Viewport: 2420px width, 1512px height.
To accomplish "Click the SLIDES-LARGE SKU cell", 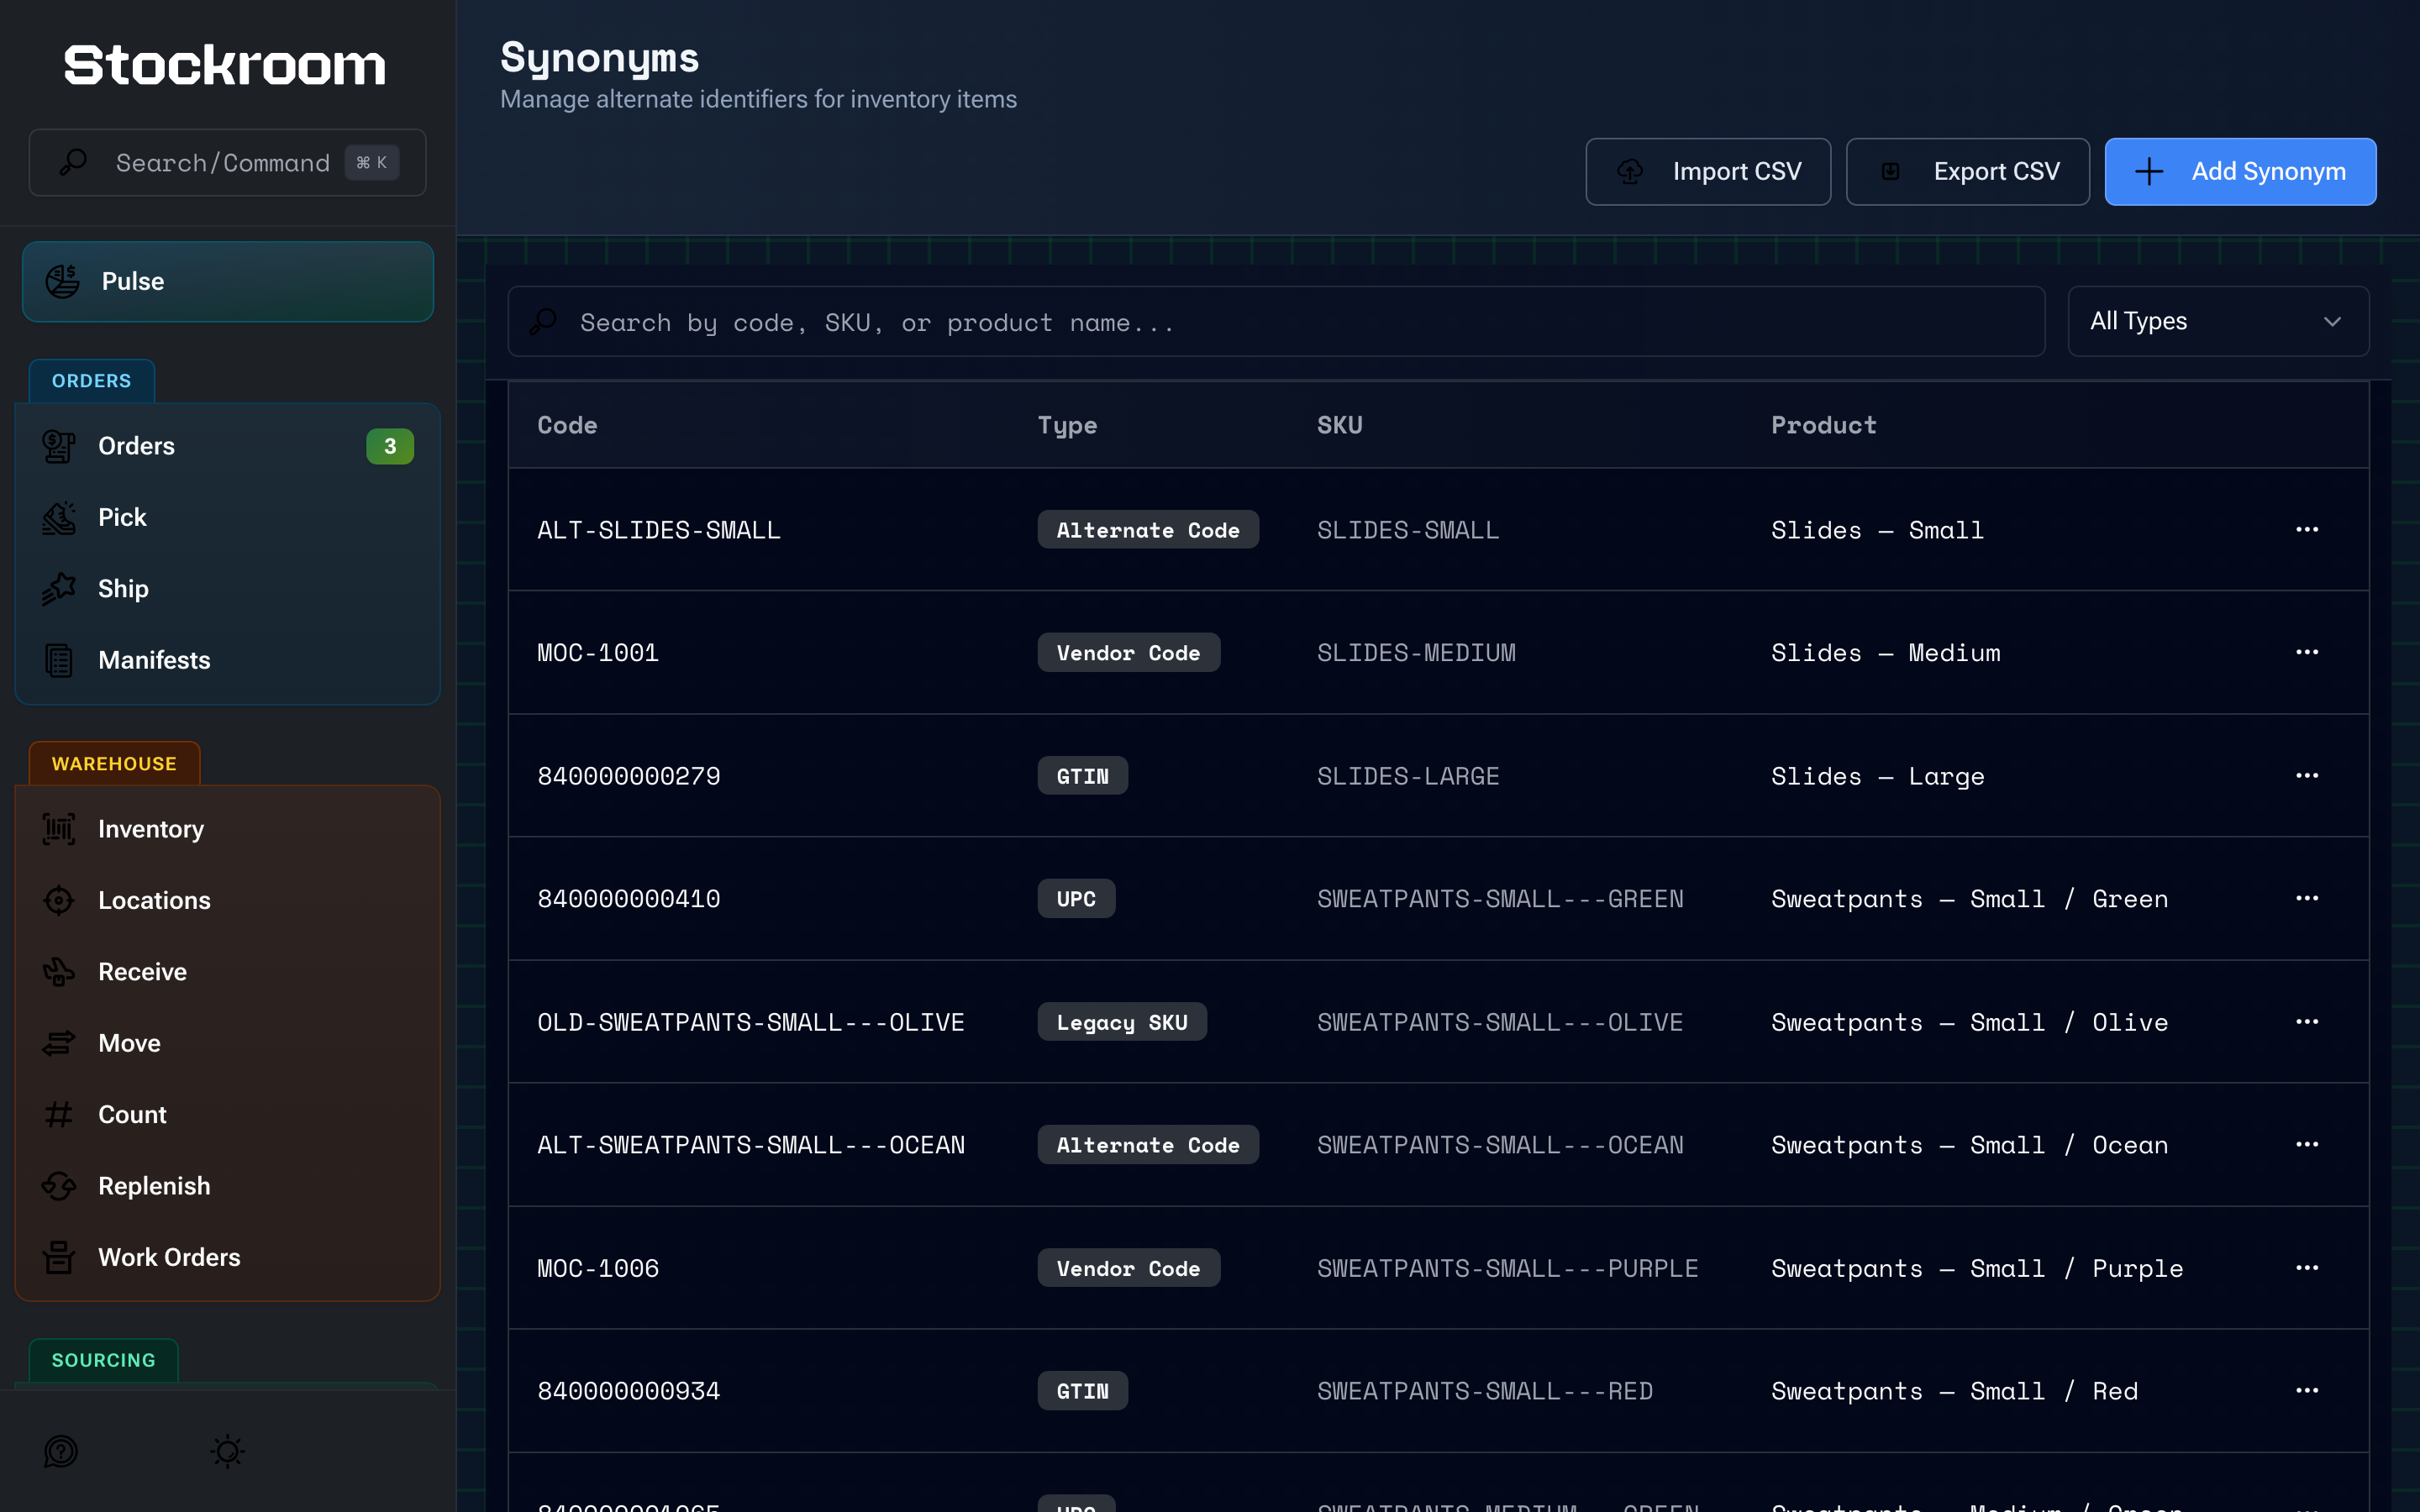I will coord(1408,776).
